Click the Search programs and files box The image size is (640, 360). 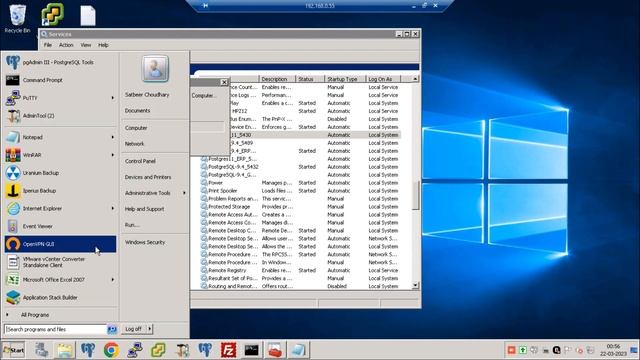coord(56,329)
